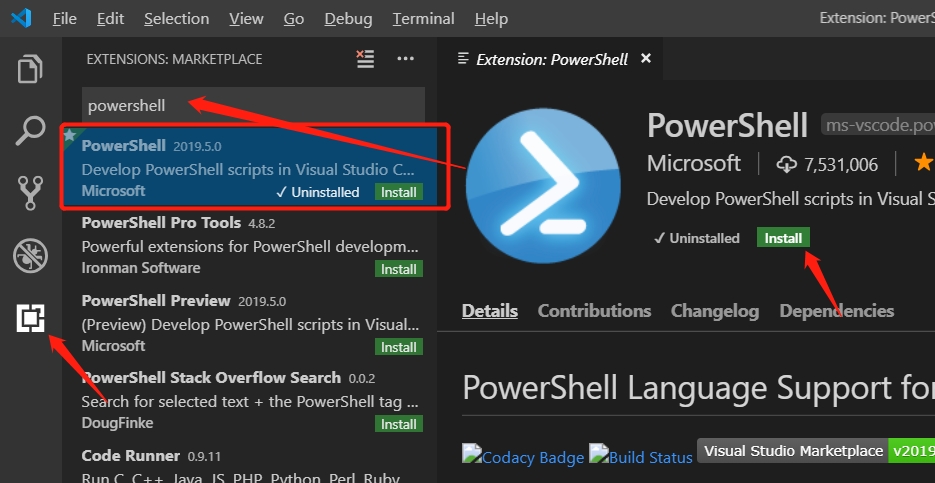Viewport: 935px width, 483px height.
Task: Open the Source Control view
Action: pos(30,193)
